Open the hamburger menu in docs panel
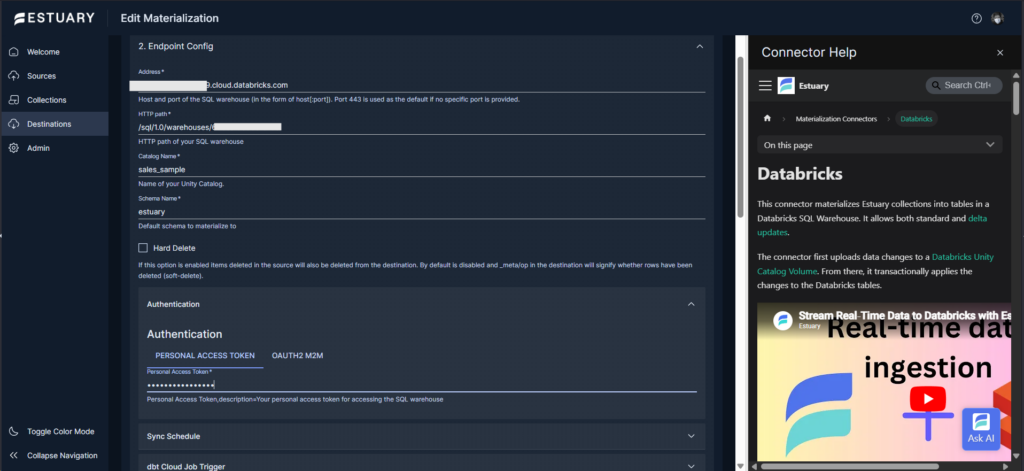Viewport: 1024px width, 471px height. pyautogui.click(x=765, y=86)
